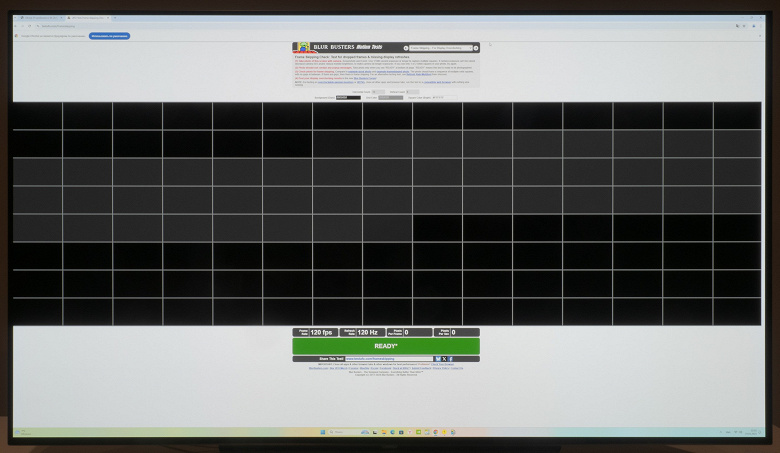The image size is (780, 453).
Task: Open the Blur Busters Forums link
Action: 365,79
